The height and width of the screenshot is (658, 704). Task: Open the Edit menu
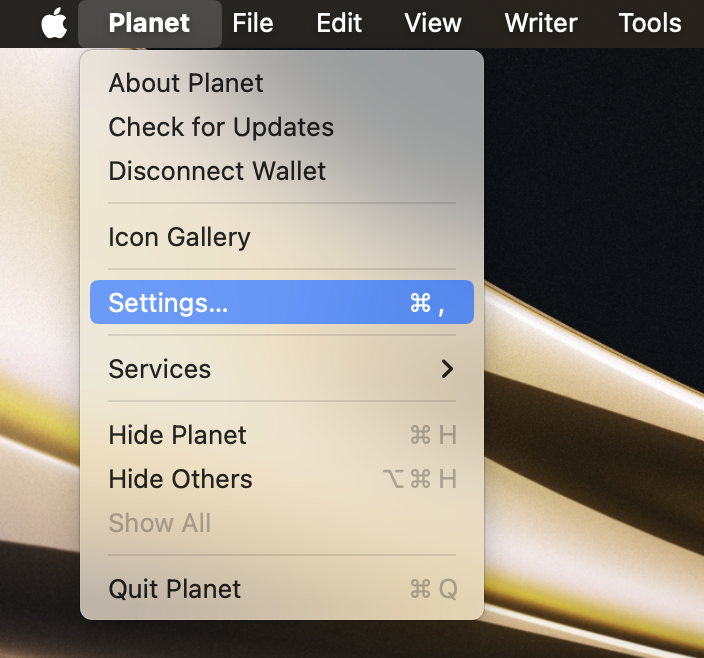[x=339, y=23]
